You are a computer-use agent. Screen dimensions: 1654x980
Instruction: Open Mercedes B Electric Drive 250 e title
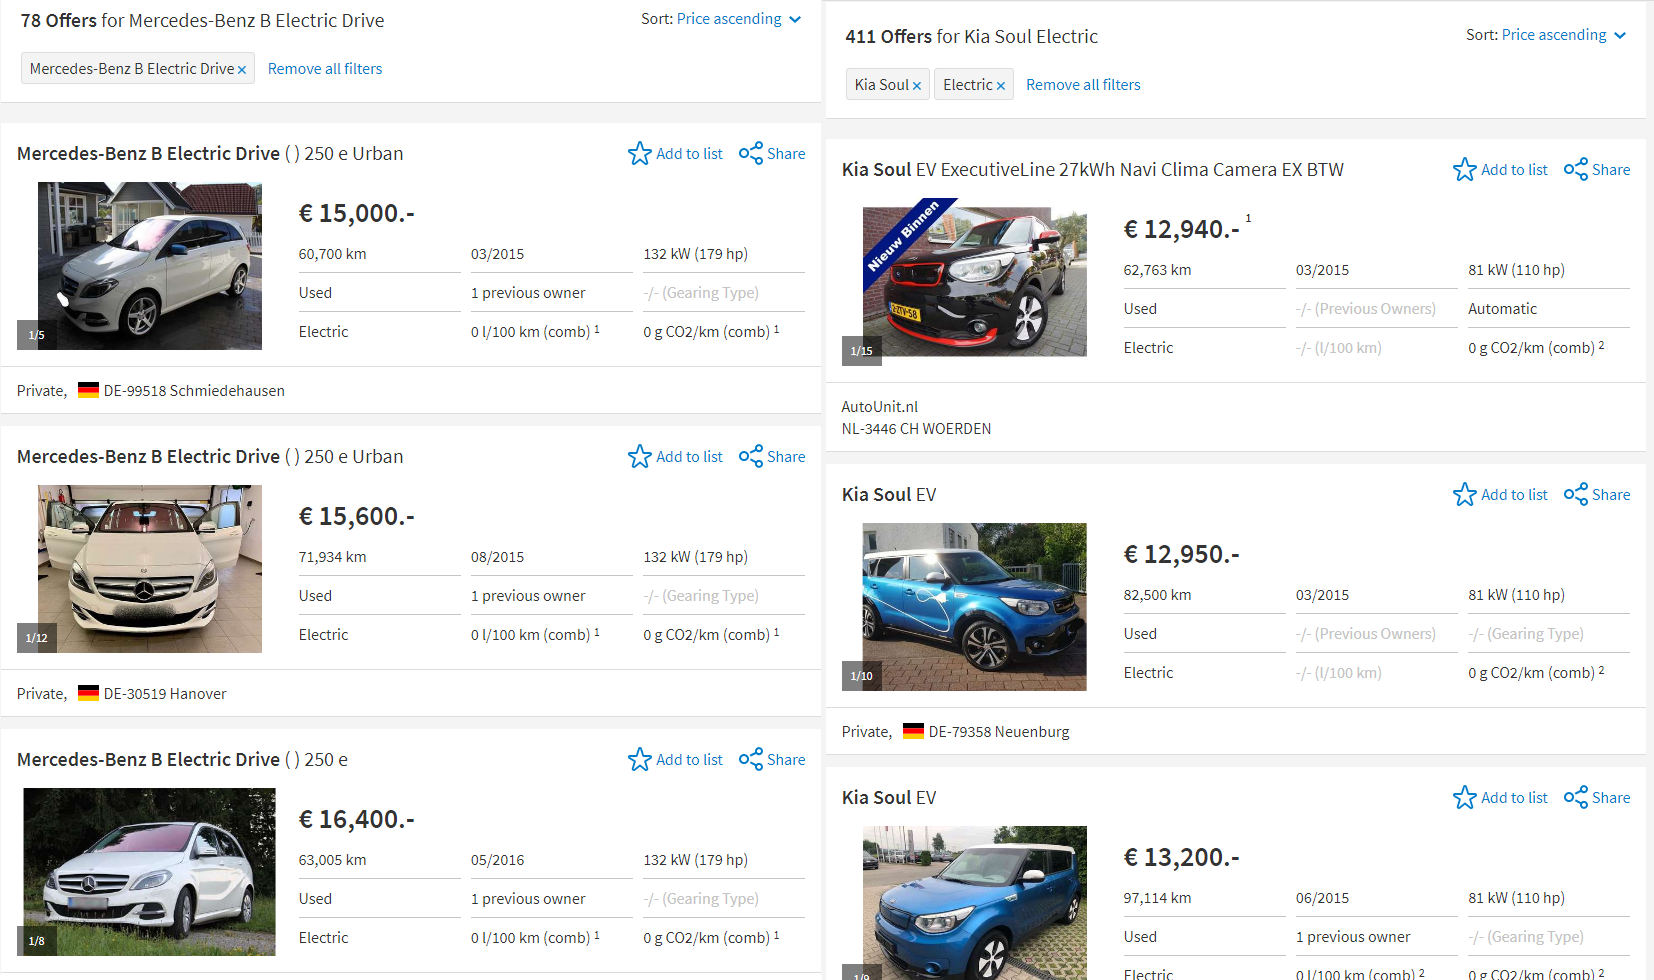[x=182, y=759]
